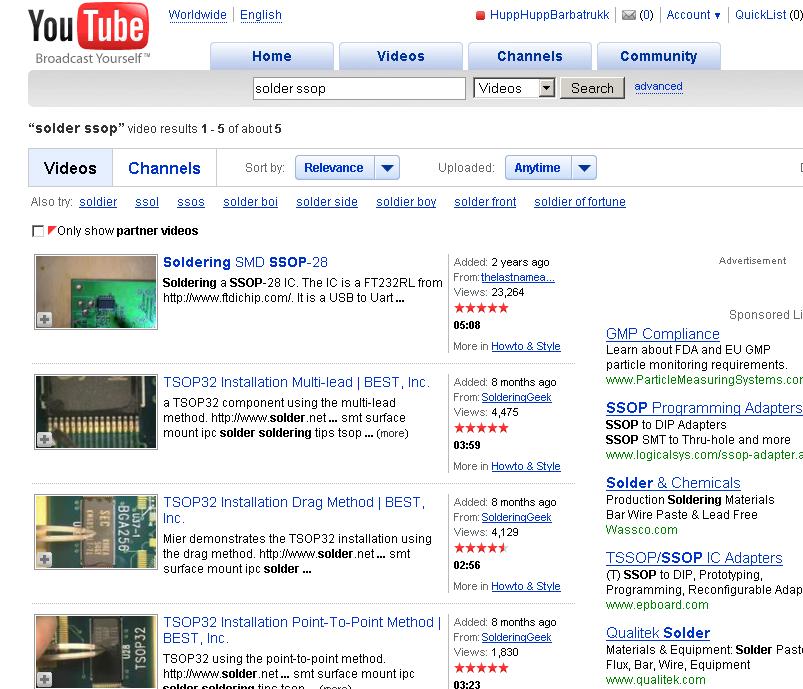Open the Community tab
The width and height of the screenshot is (803, 689).
pyautogui.click(x=659, y=56)
